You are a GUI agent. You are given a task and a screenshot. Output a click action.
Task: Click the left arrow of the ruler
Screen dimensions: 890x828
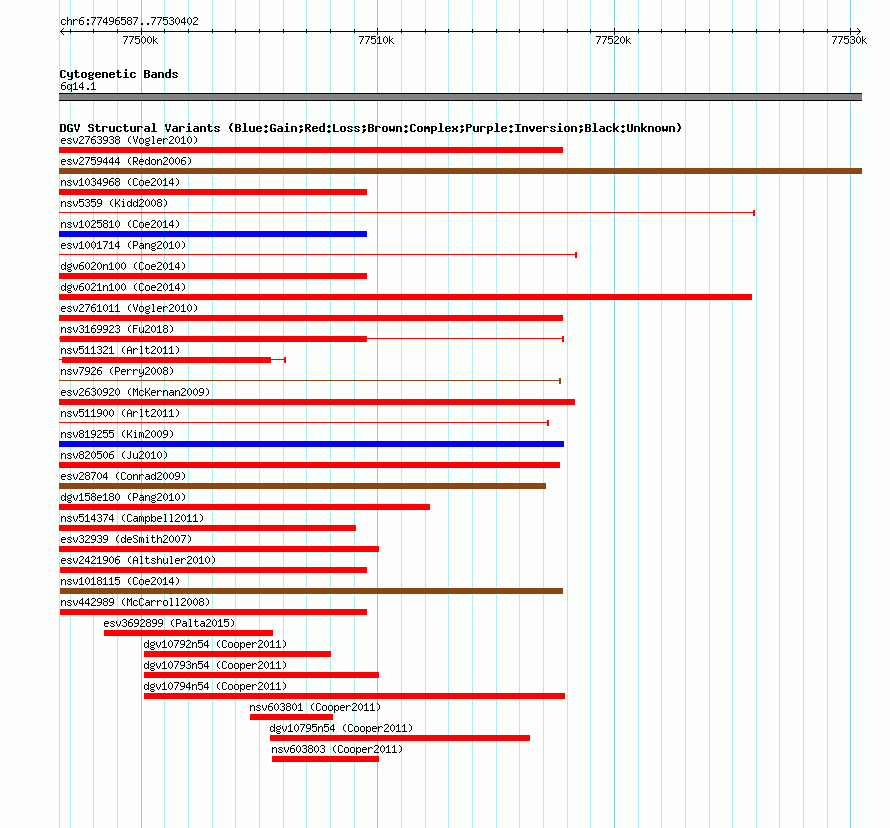(x=62, y=32)
